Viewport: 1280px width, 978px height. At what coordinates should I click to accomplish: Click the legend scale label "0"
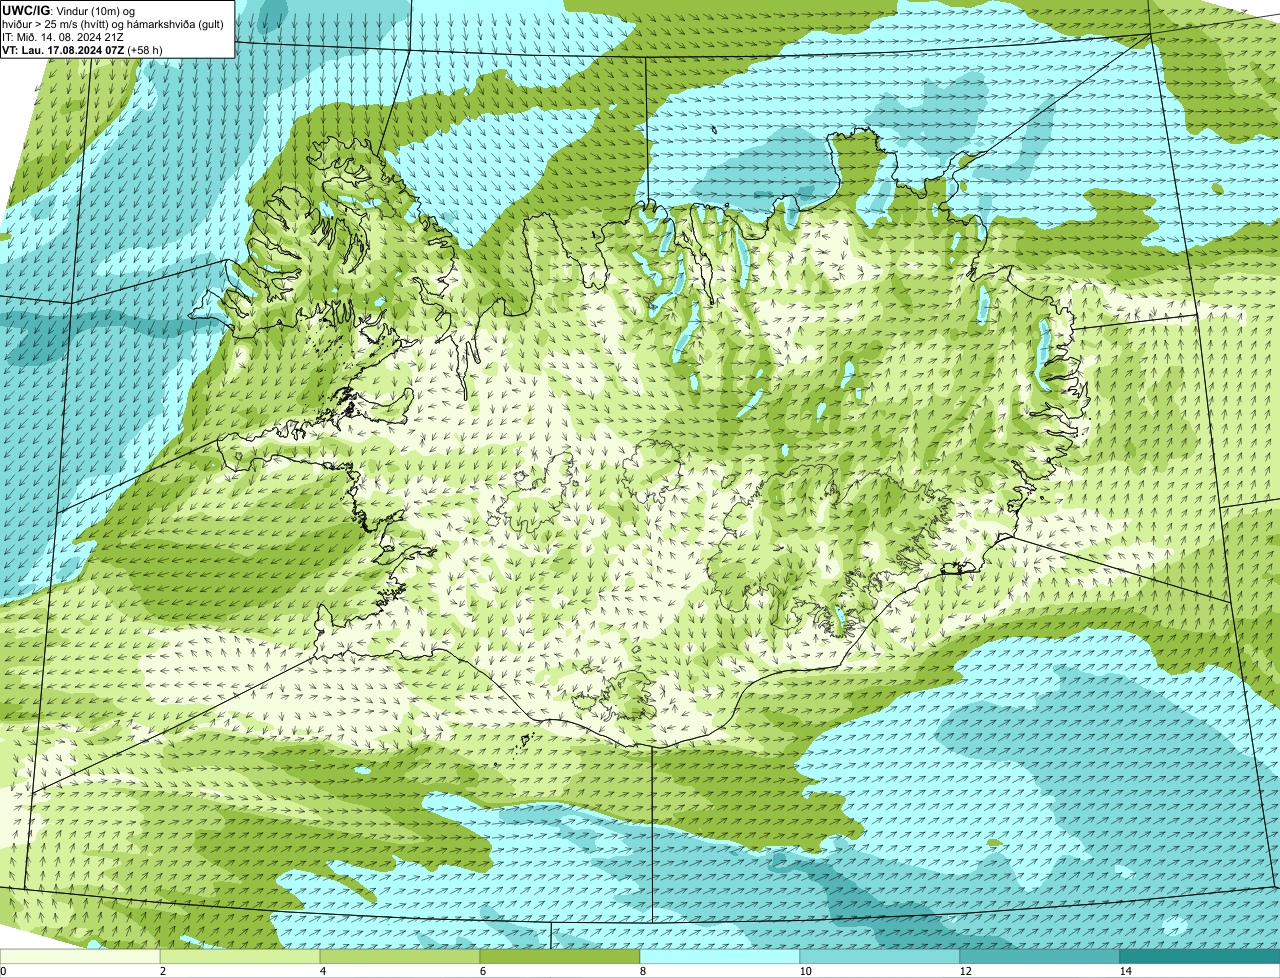tap(4, 971)
